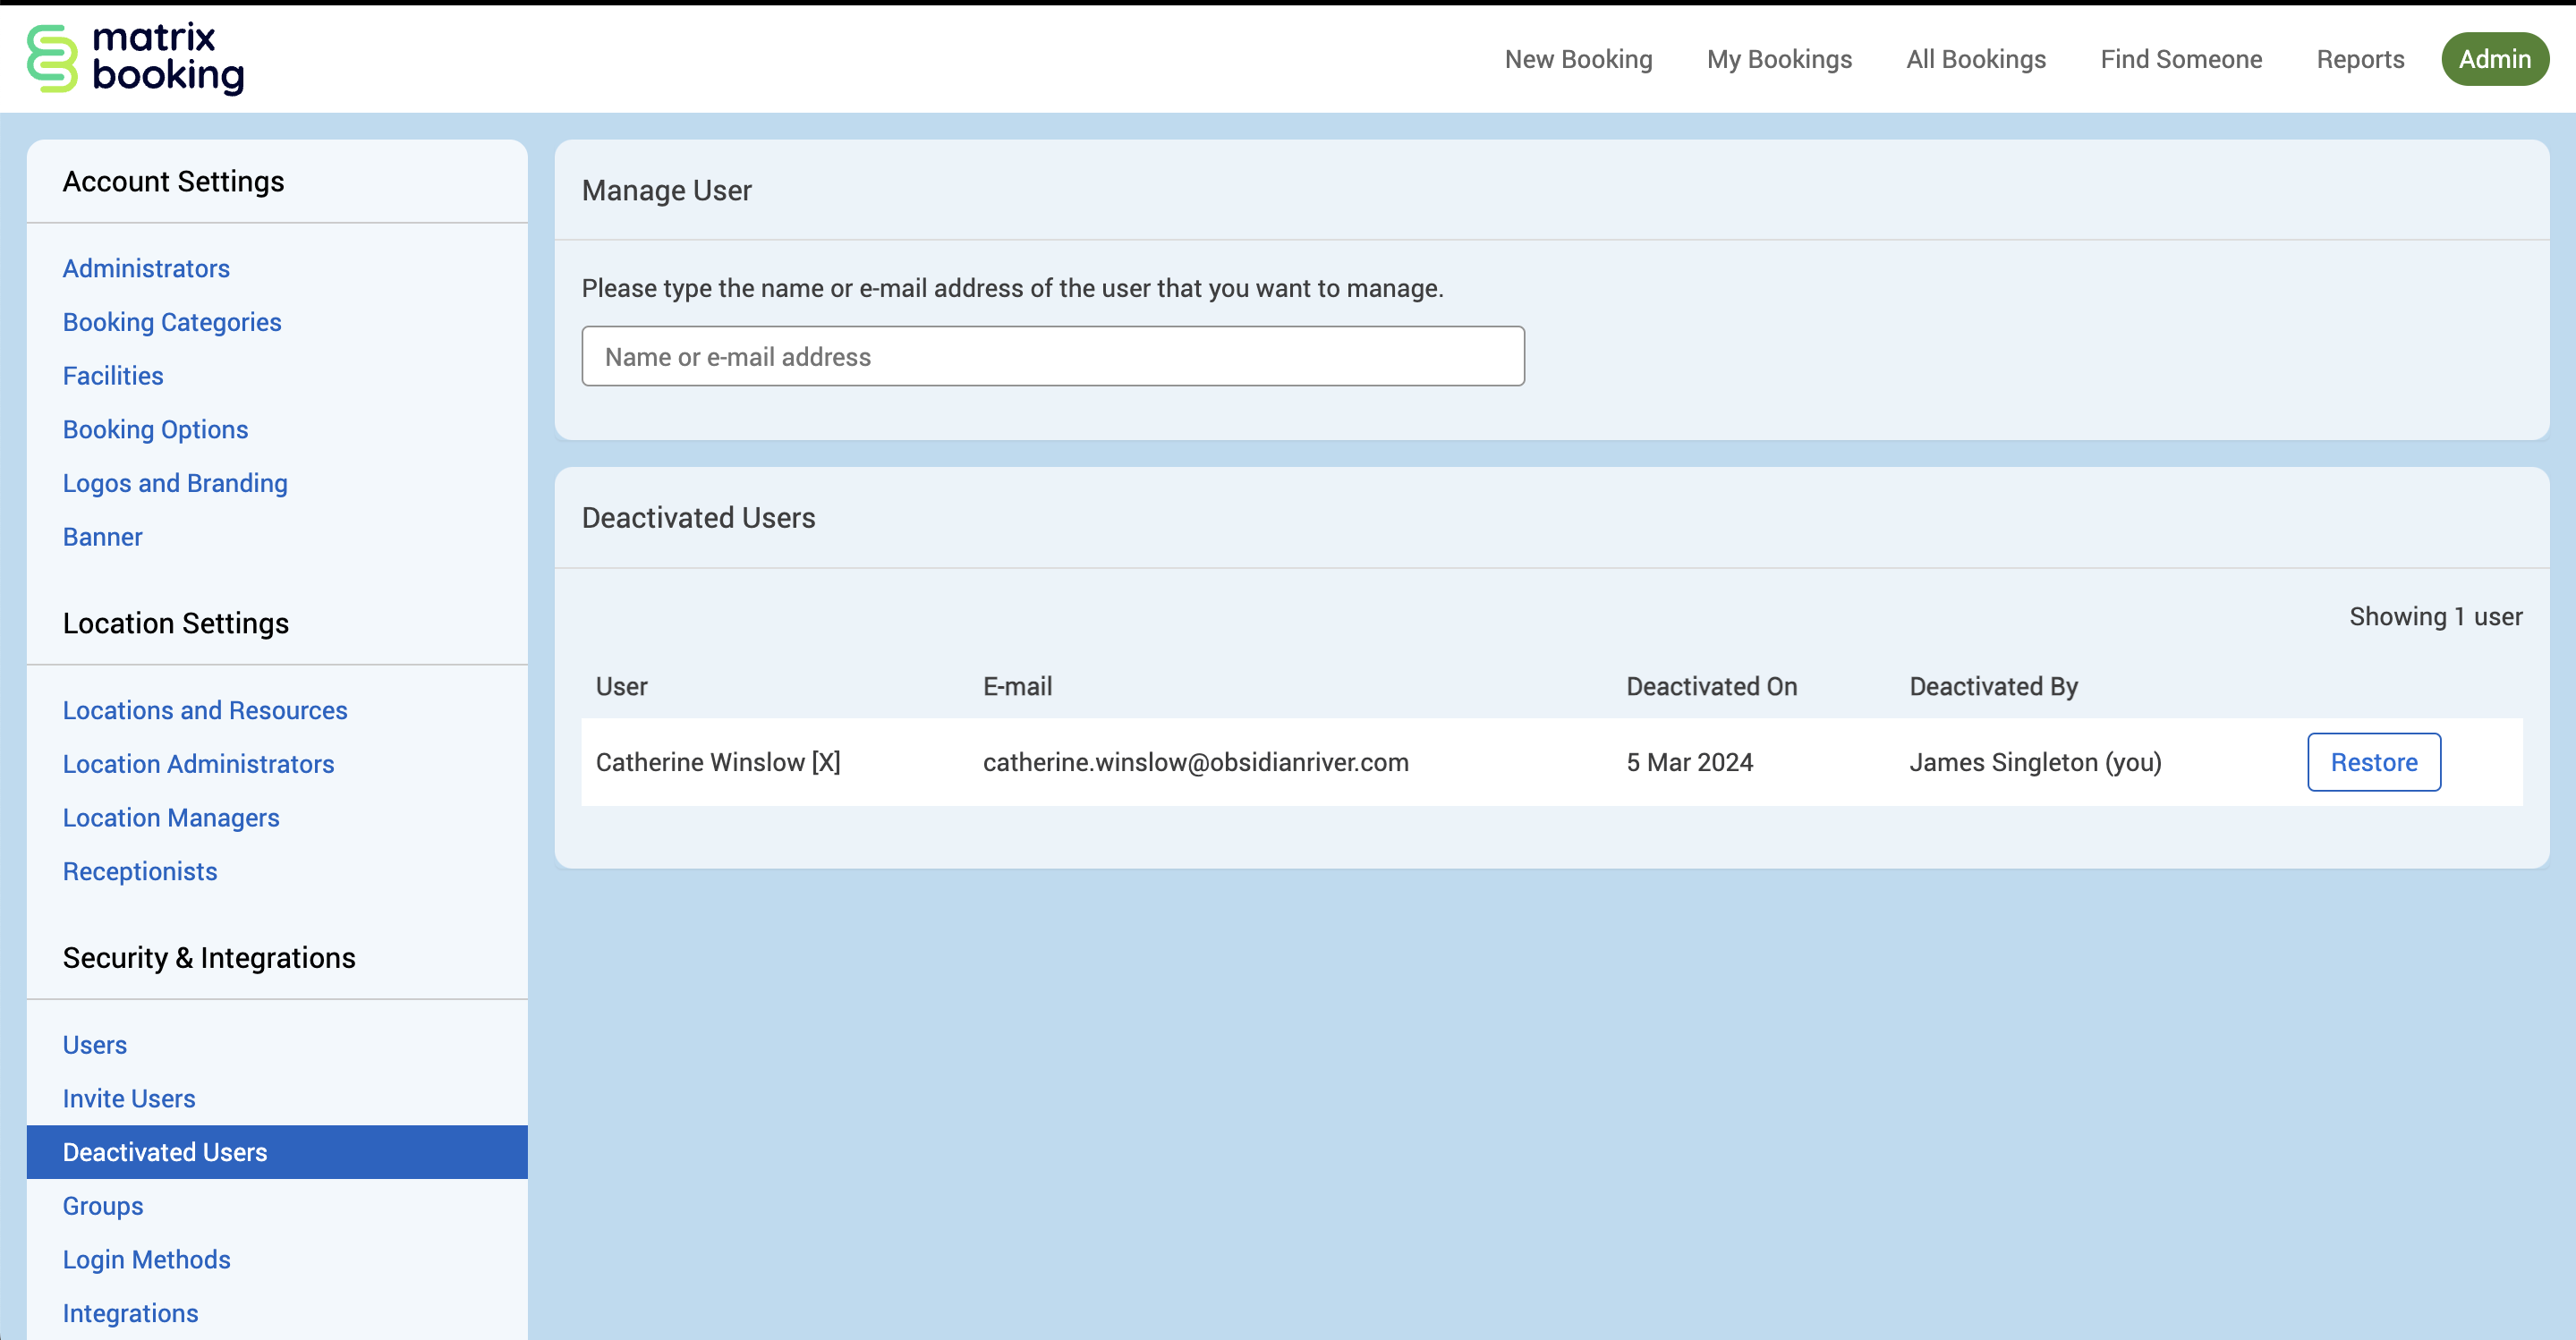Viewport: 2576px width, 1340px height.
Task: Click the Security & Integrations heading
Action: click(x=209, y=957)
